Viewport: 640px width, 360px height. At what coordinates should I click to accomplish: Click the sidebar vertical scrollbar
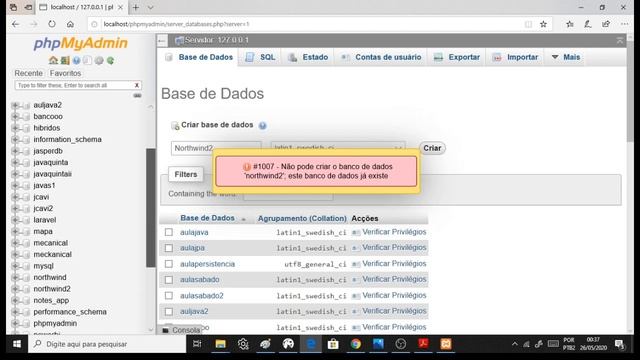(x=151, y=207)
